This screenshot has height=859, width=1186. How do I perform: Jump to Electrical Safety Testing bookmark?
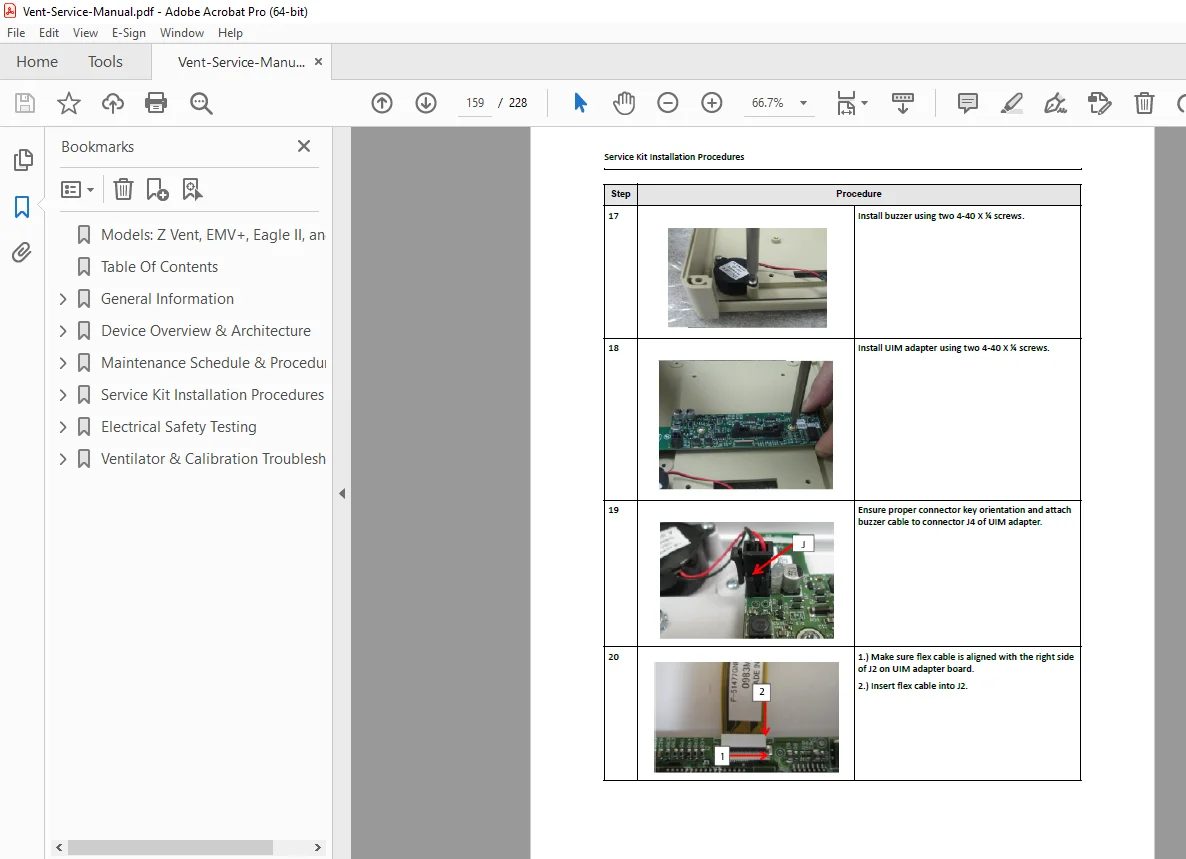(x=179, y=427)
